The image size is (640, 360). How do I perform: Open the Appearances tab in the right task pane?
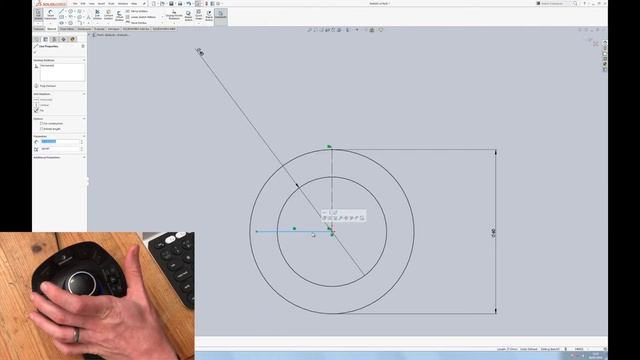click(x=604, y=64)
